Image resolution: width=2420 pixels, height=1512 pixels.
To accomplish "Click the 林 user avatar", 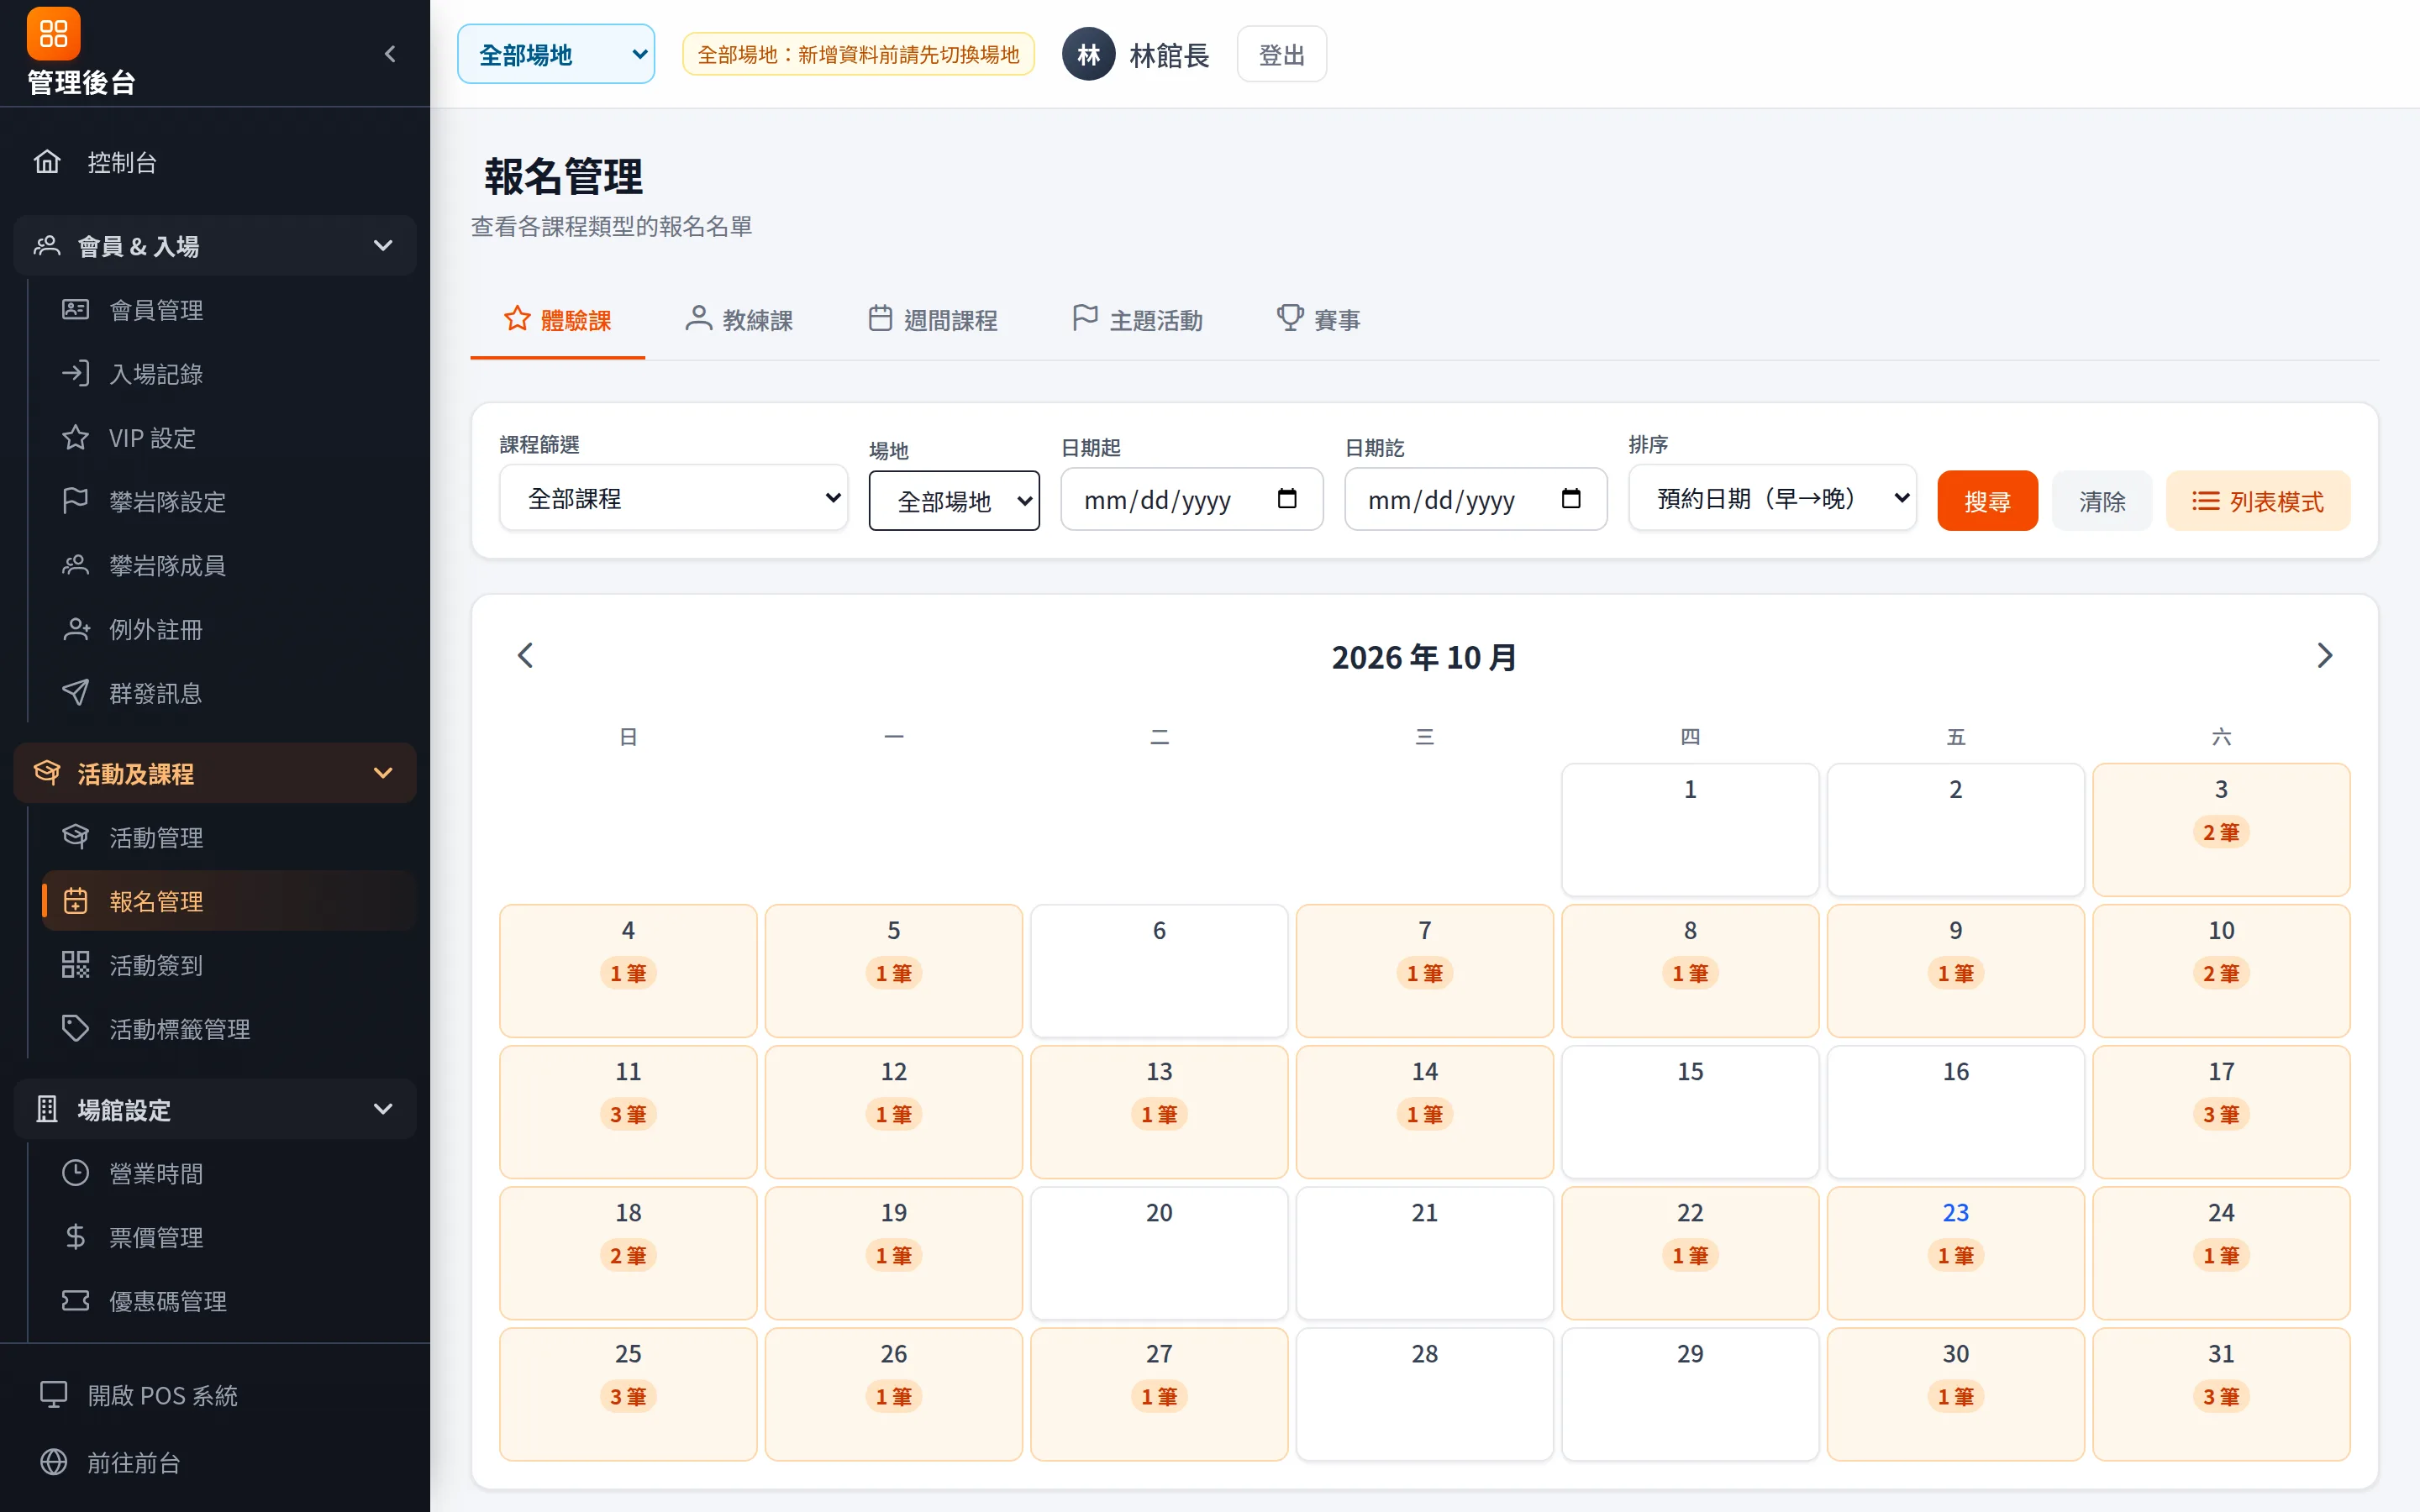I will [x=1088, y=54].
